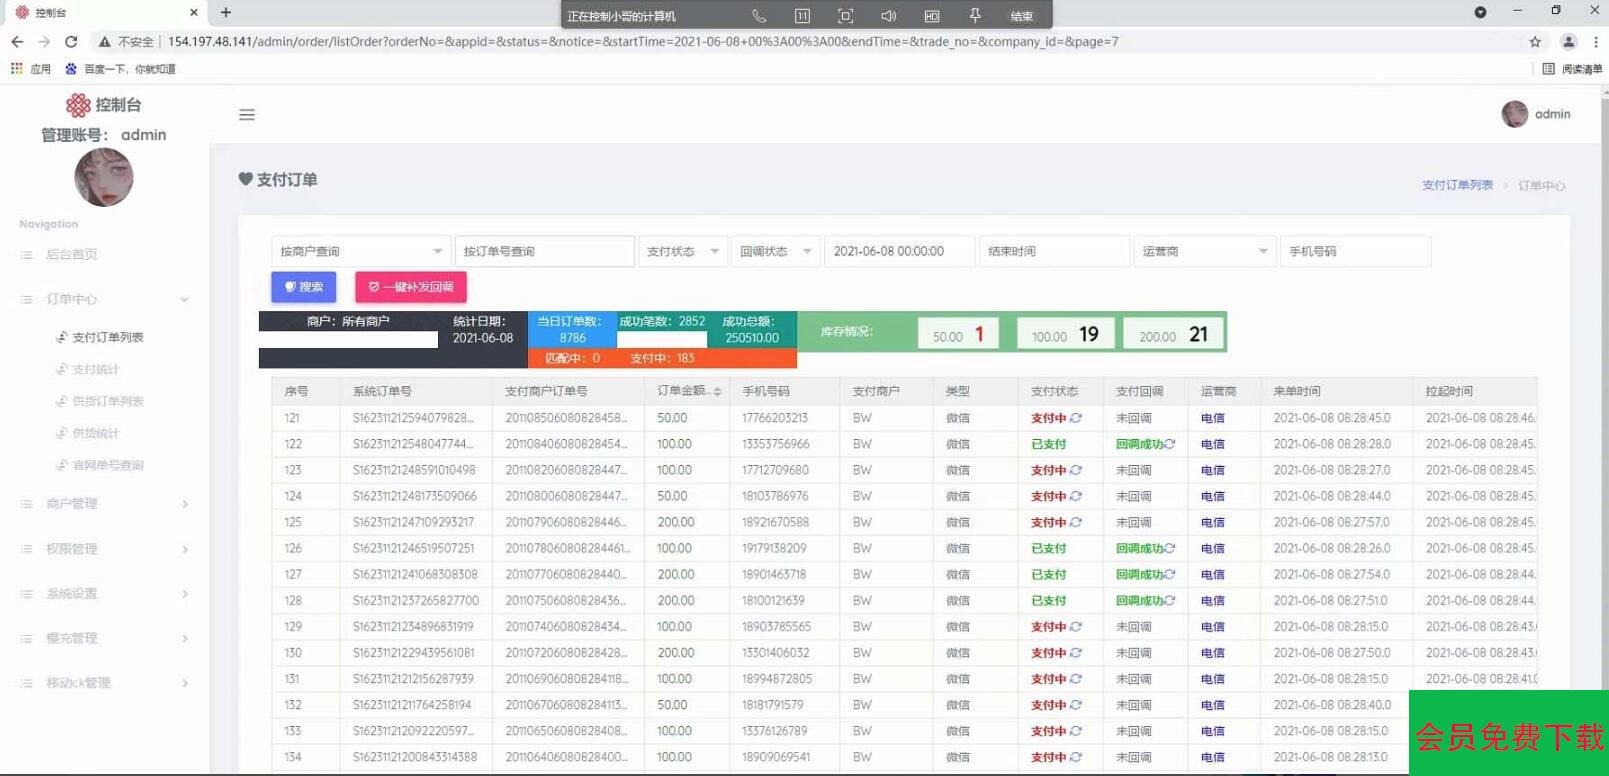Click callback refresh icon in row 122

pos(1169,444)
